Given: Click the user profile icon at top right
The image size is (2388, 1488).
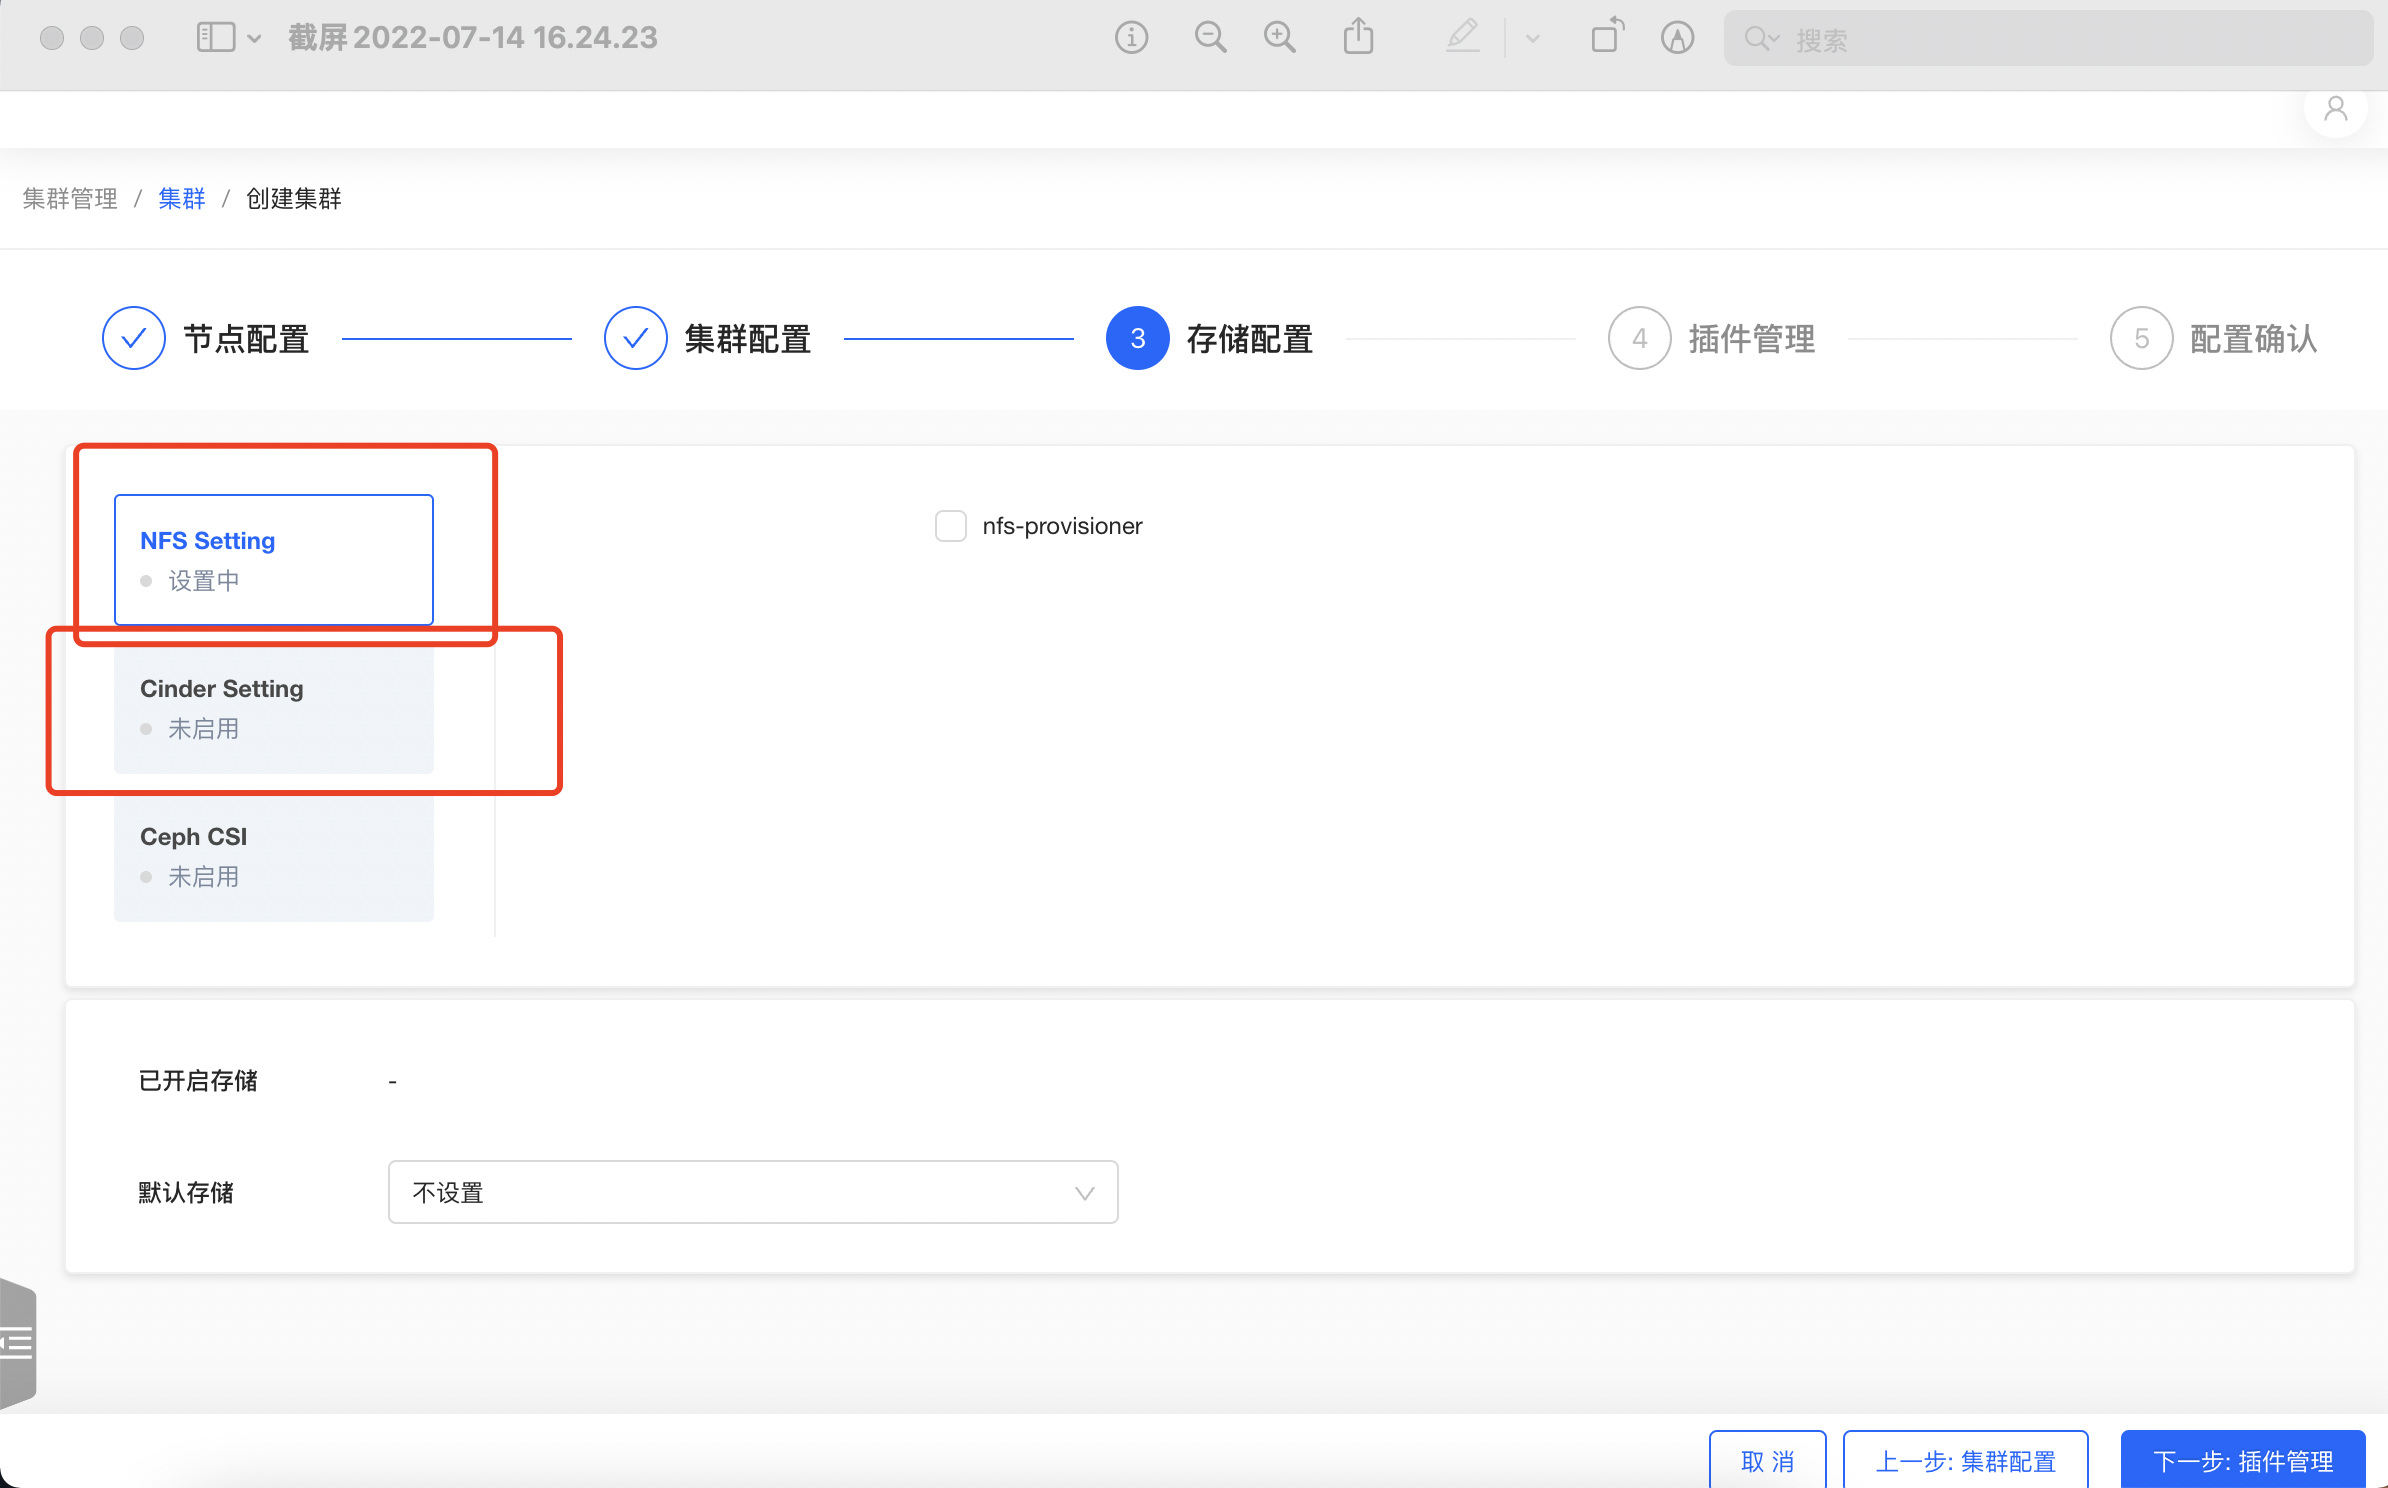Looking at the screenshot, I should pyautogui.click(x=2335, y=109).
